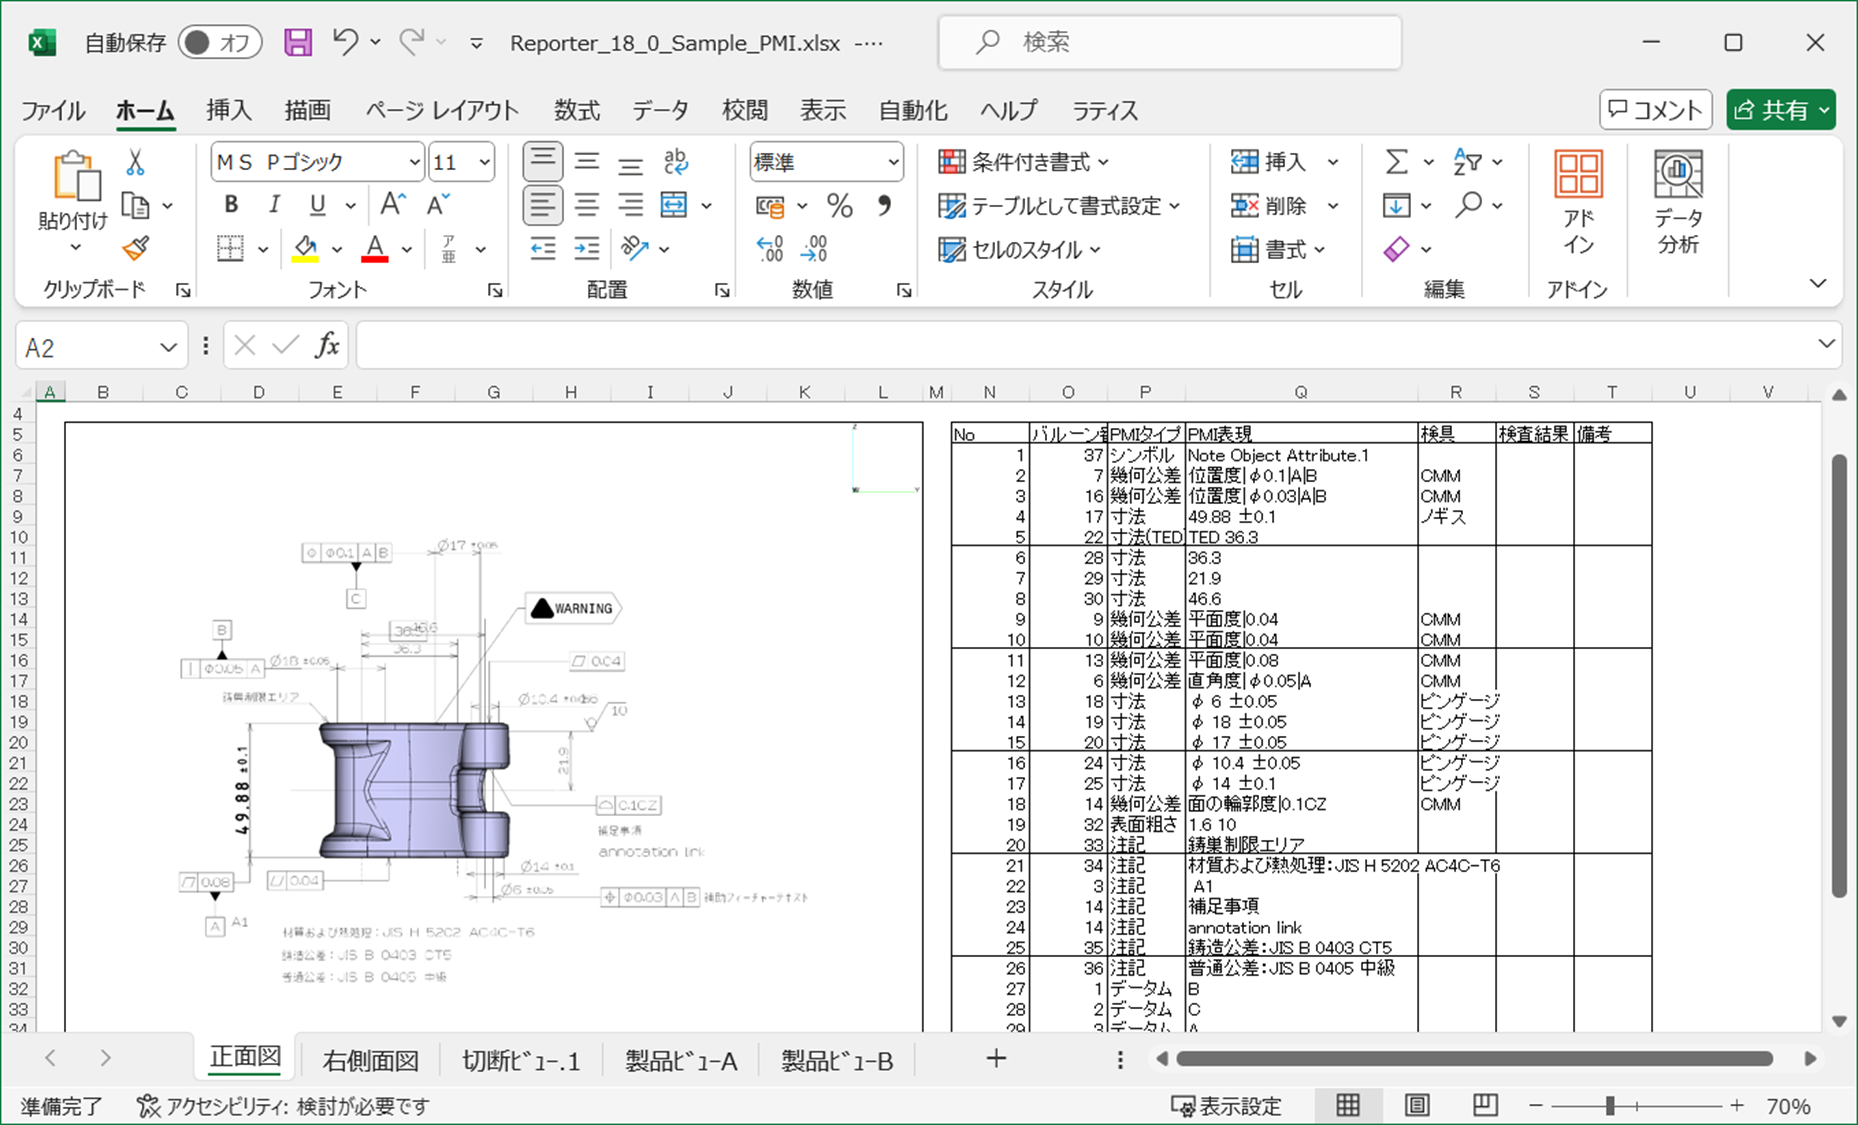Open the font name dropdown
The width and height of the screenshot is (1858, 1125).
414,162
